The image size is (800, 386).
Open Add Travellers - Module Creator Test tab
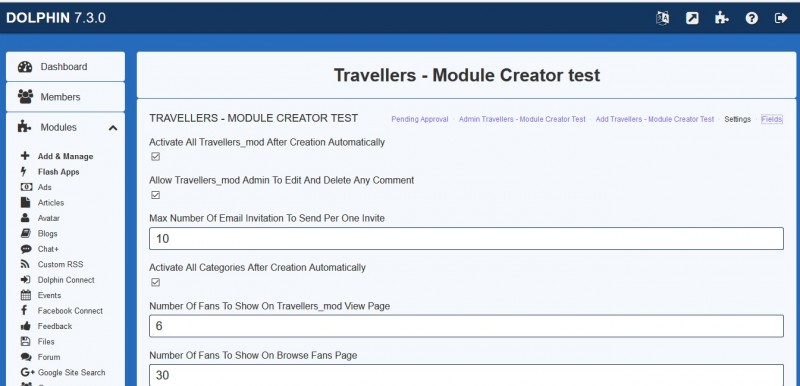point(655,119)
